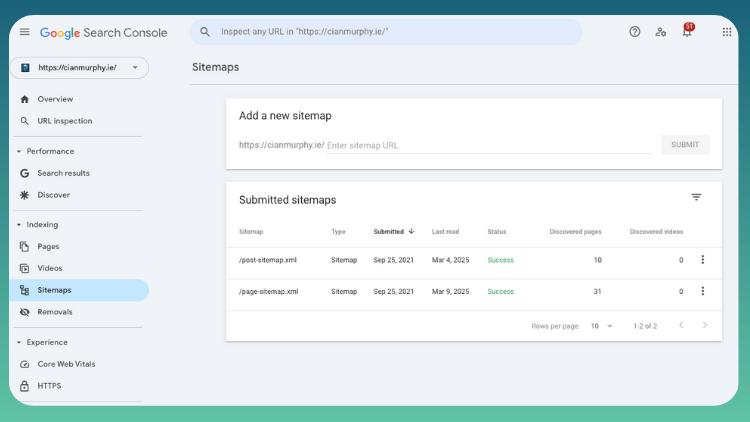This screenshot has height=422, width=750.
Task: Open more options for /post-sitemap.xml
Action: point(702,260)
